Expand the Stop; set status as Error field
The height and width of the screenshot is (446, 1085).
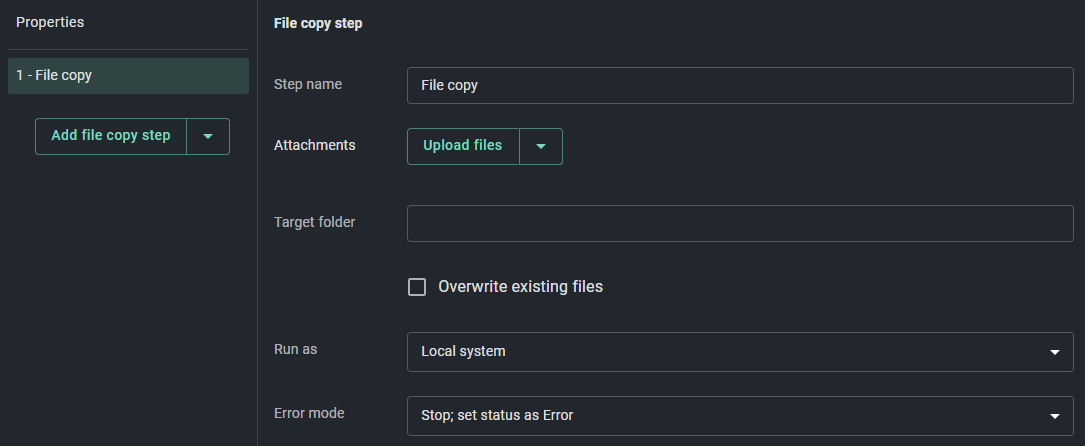coord(740,416)
